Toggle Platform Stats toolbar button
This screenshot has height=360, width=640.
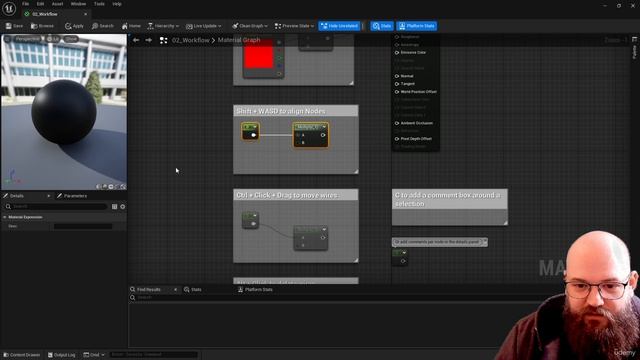[x=416, y=26]
